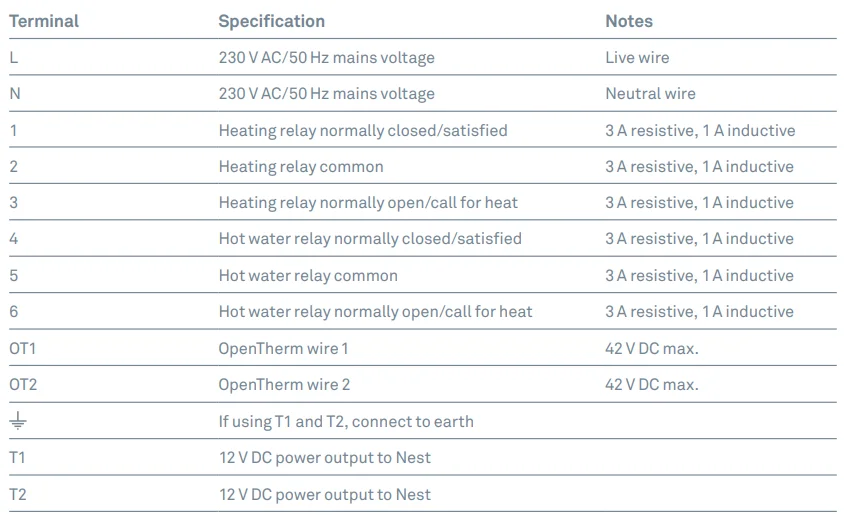Click the Neutral wire note
The image size is (853, 515).
coord(650,94)
